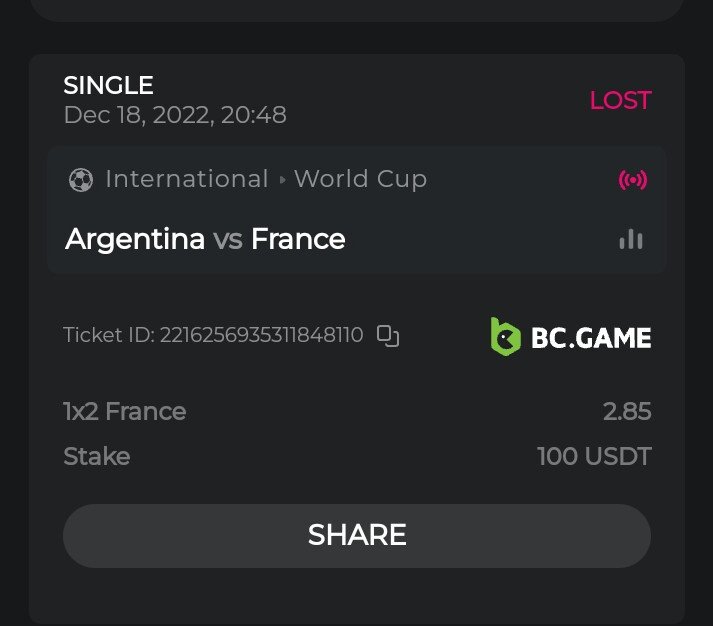
Task: Open the International category link
Action: [x=187, y=179]
